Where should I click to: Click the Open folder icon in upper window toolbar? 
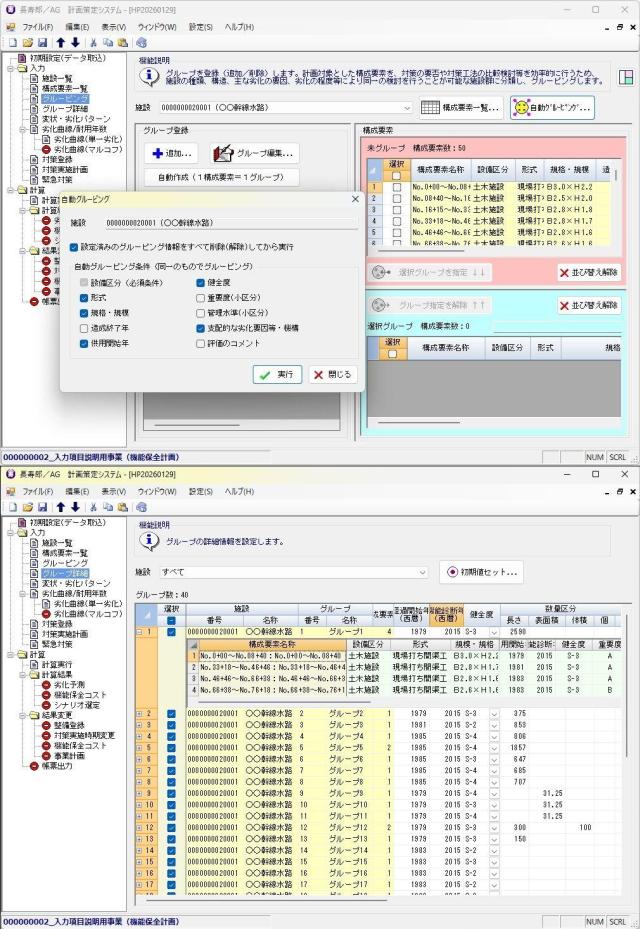tap(27, 43)
